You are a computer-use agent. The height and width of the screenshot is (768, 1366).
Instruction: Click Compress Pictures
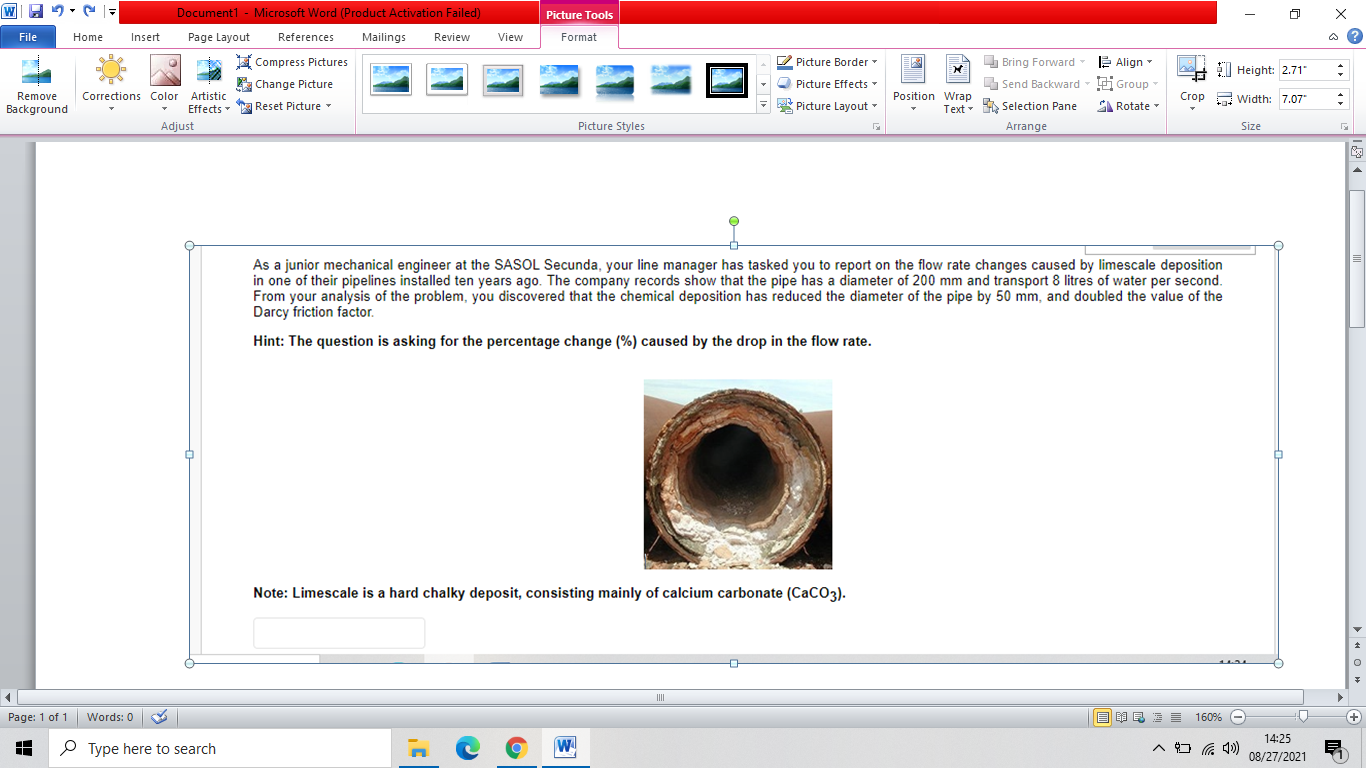click(292, 62)
